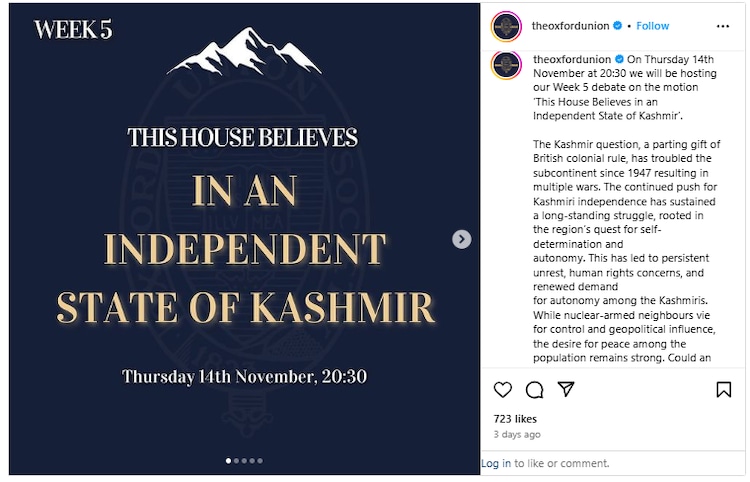The image size is (750, 482).
Task: Like the post with the heart icon
Action: 503,390
